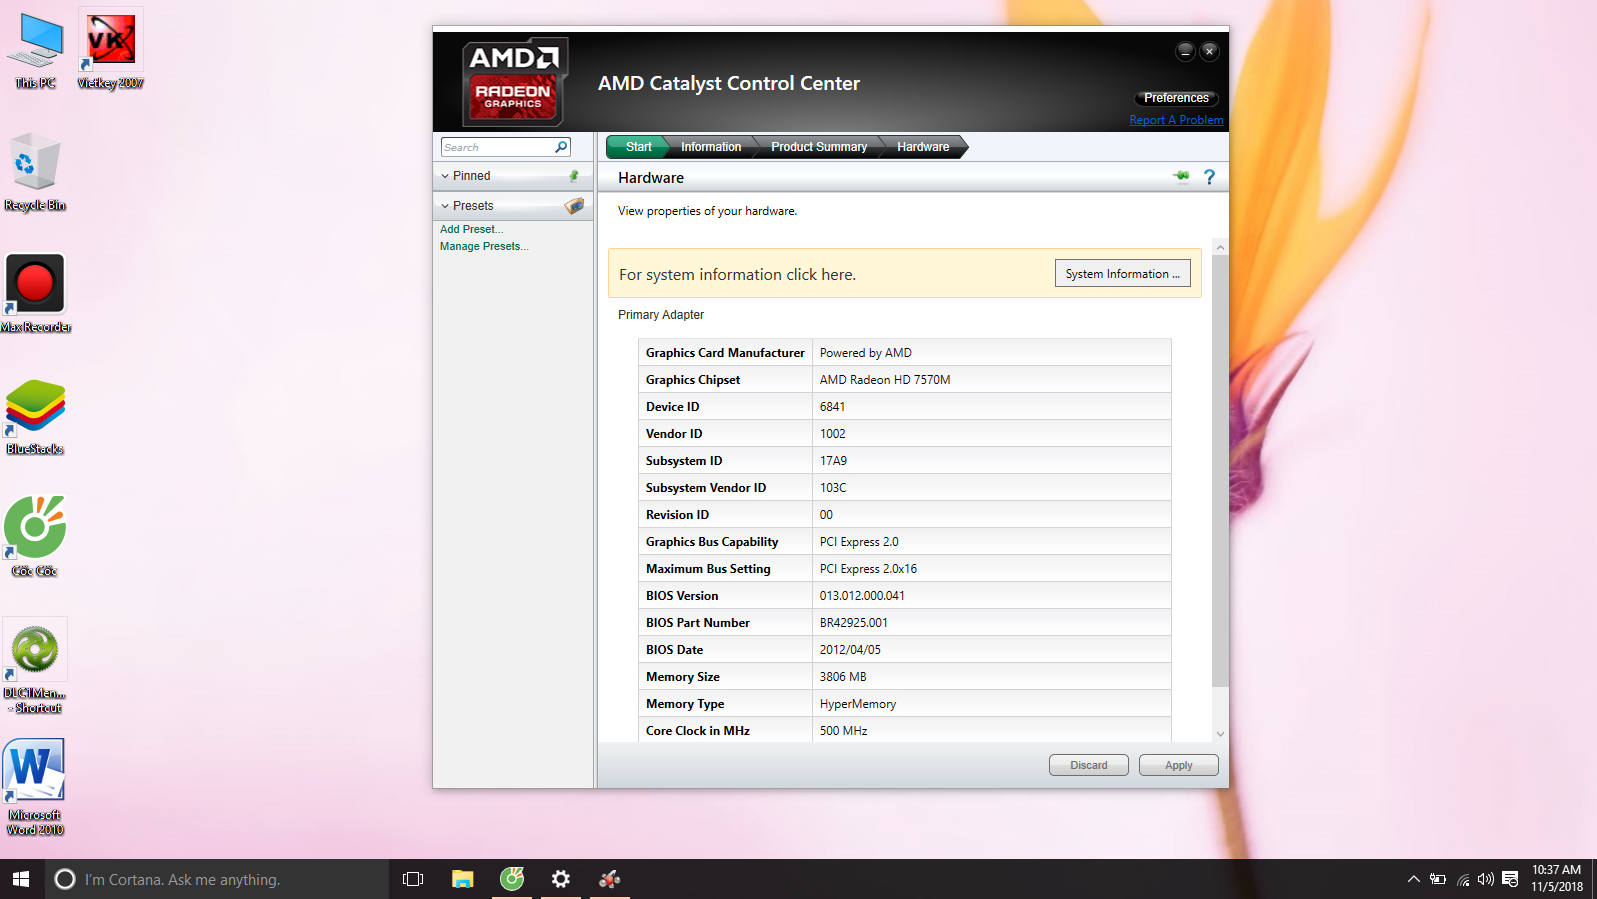Image resolution: width=1597 pixels, height=899 pixels.
Task: Click the scroll down arrow of hardware list
Action: coord(1220,734)
